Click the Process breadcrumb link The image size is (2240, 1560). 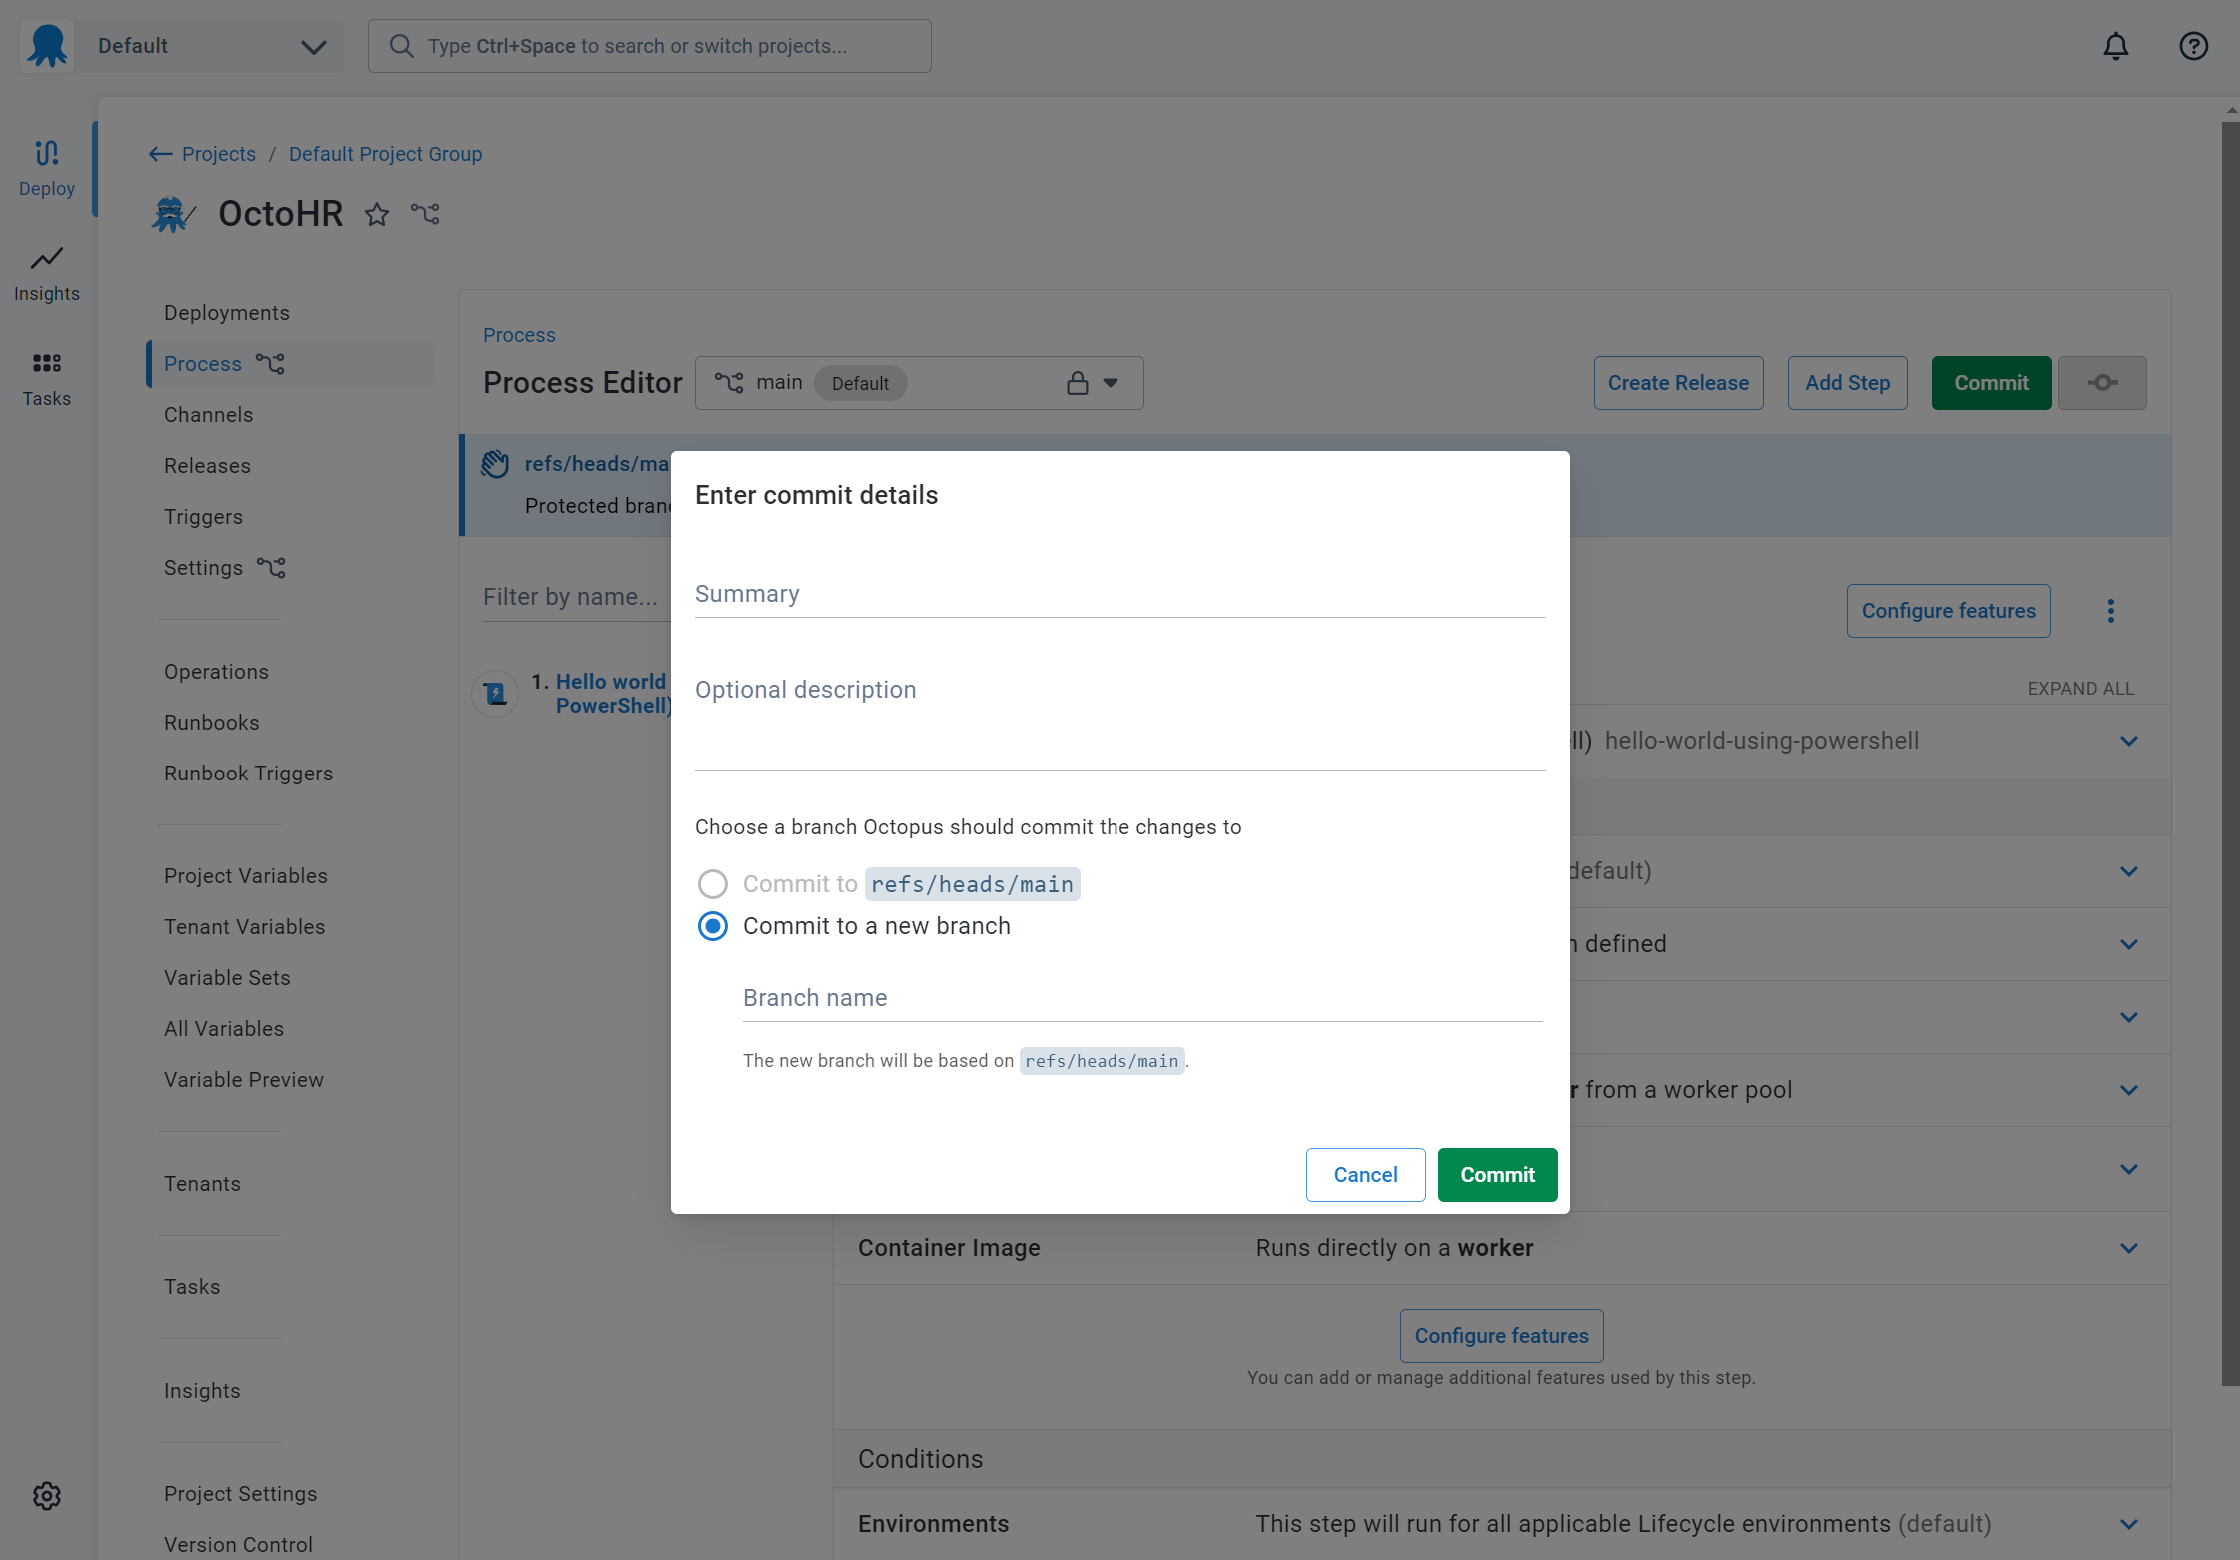(519, 335)
